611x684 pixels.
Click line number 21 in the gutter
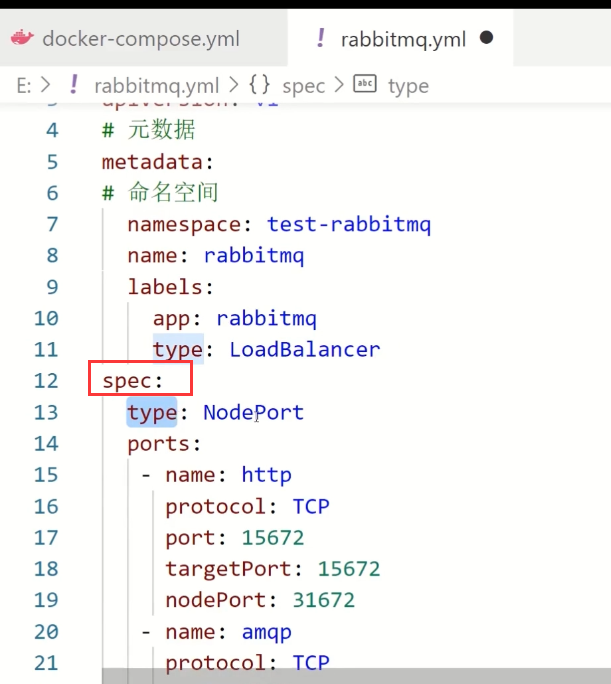[46, 663]
